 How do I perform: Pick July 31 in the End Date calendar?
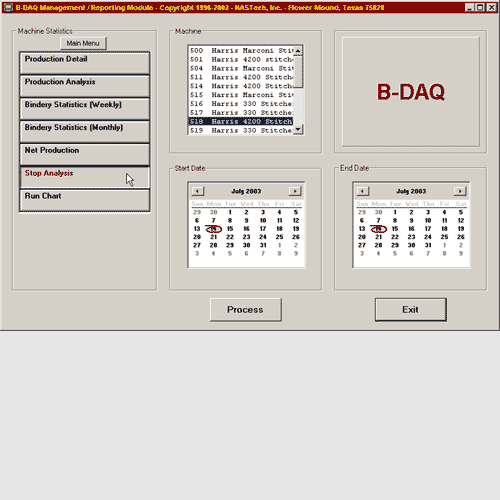pos(428,245)
